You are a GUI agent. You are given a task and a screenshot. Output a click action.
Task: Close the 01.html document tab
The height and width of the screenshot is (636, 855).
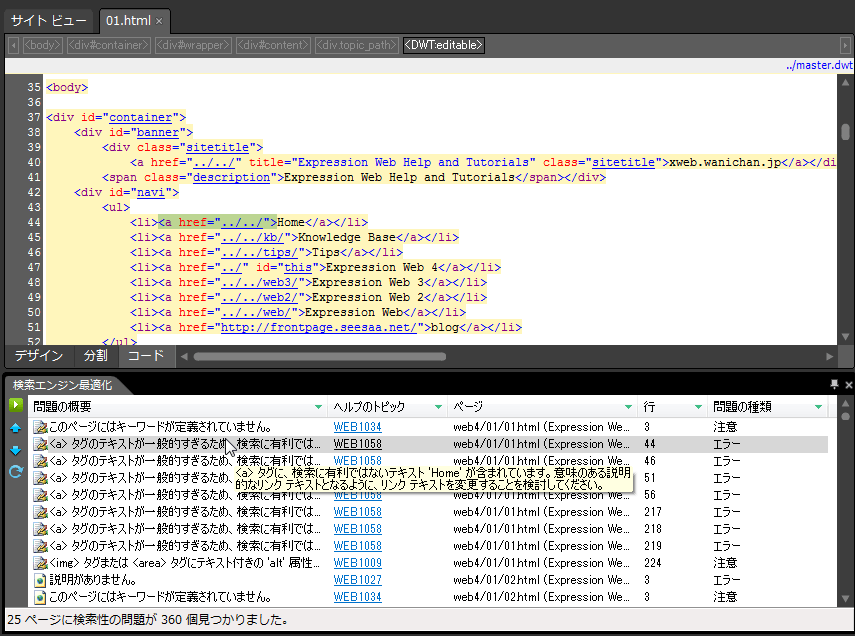[160, 21]
